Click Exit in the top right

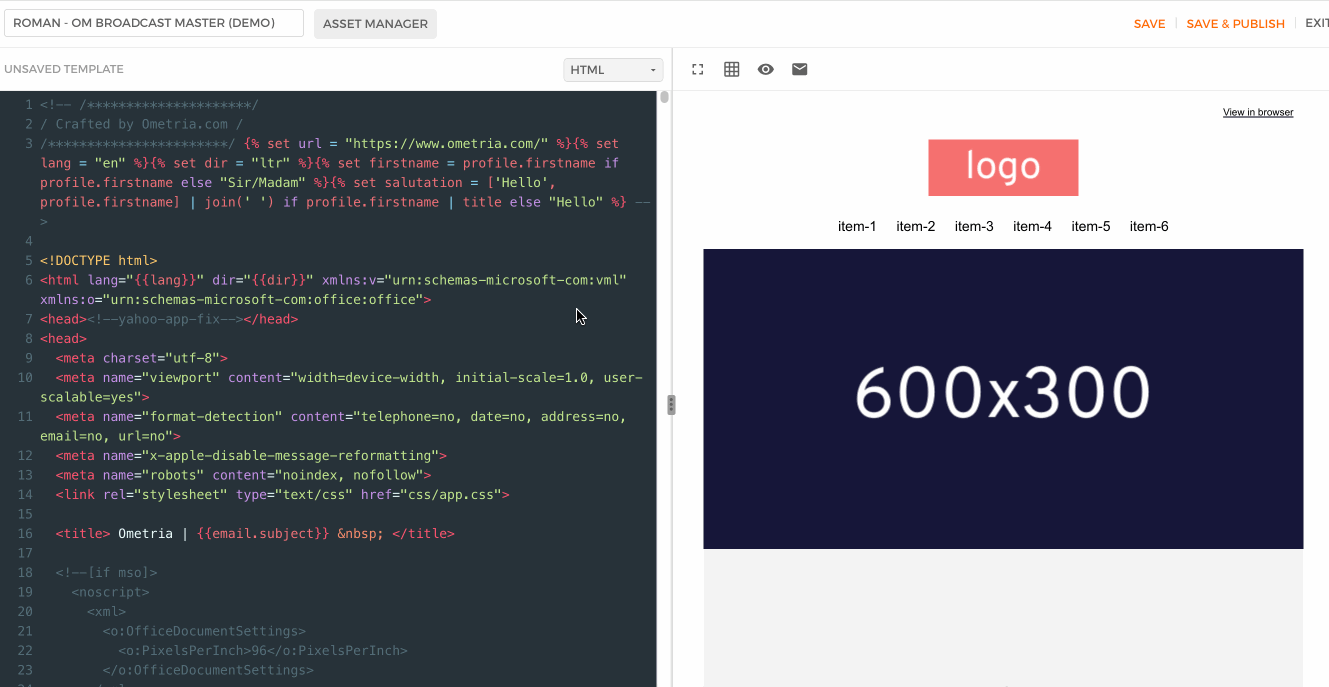[1316, 23]
